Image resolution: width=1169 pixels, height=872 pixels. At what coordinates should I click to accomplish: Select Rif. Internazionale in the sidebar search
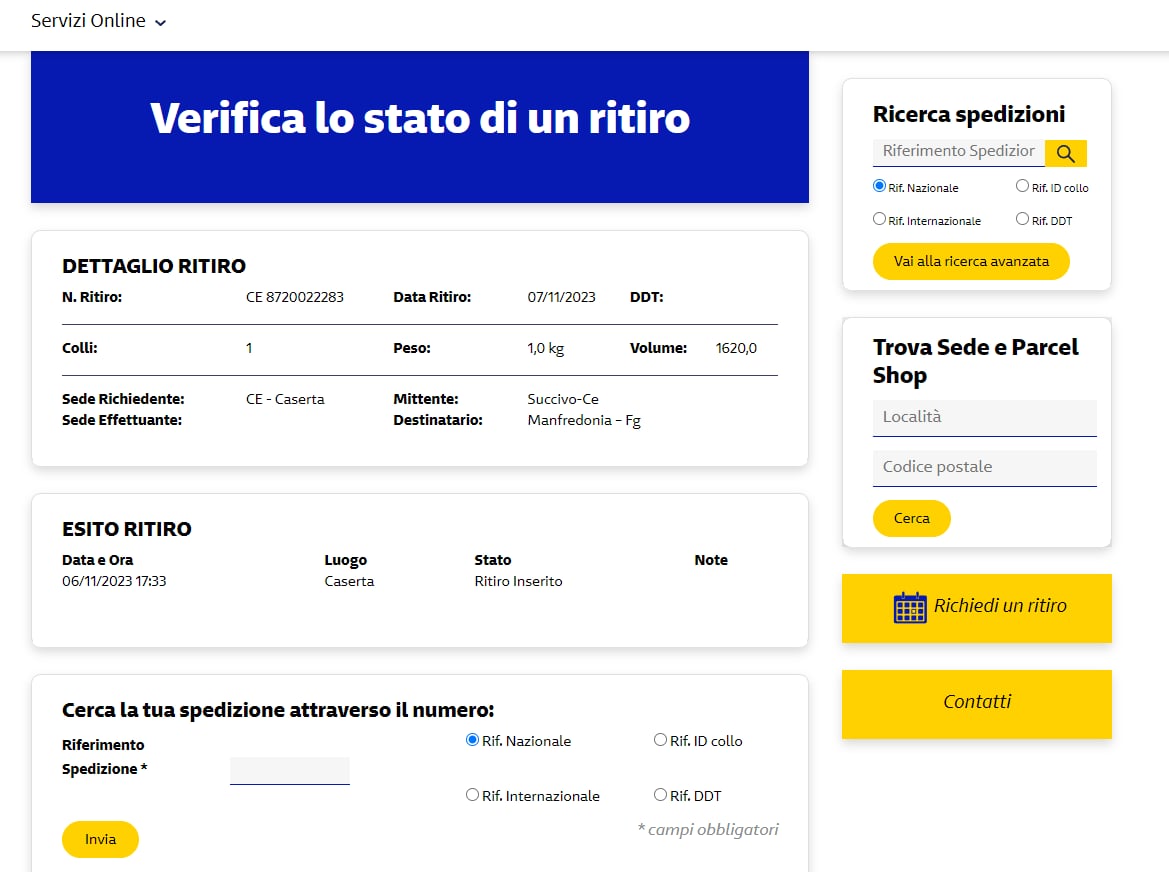[879, 218]
